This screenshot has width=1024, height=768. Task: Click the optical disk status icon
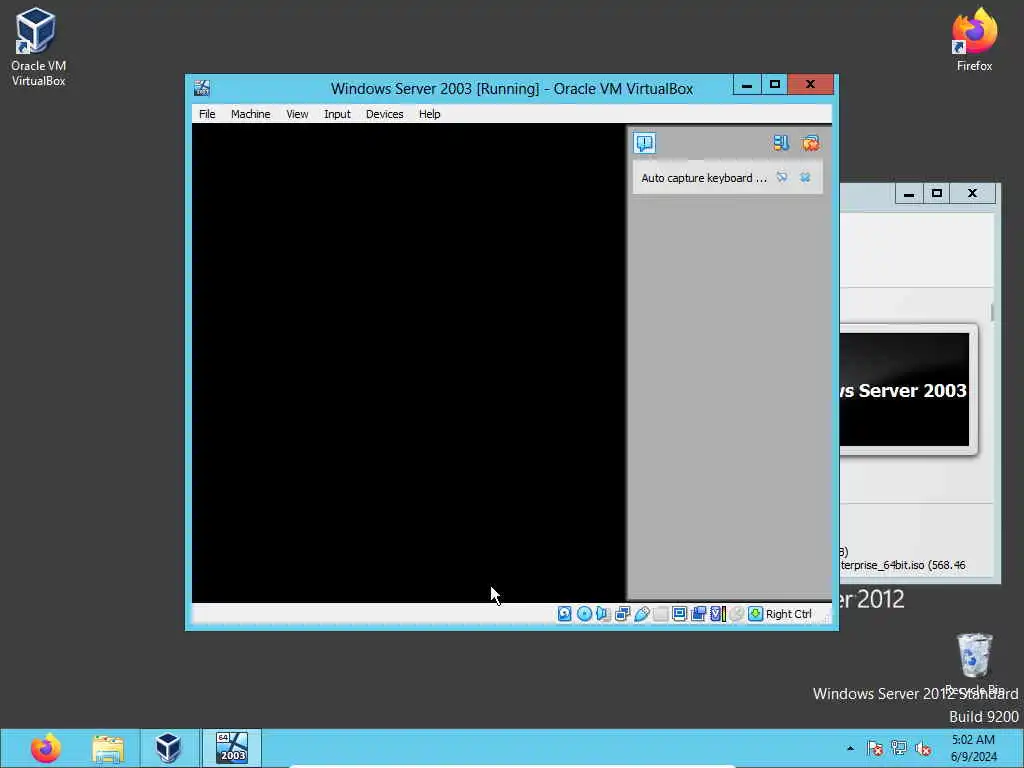pos(584,614)
